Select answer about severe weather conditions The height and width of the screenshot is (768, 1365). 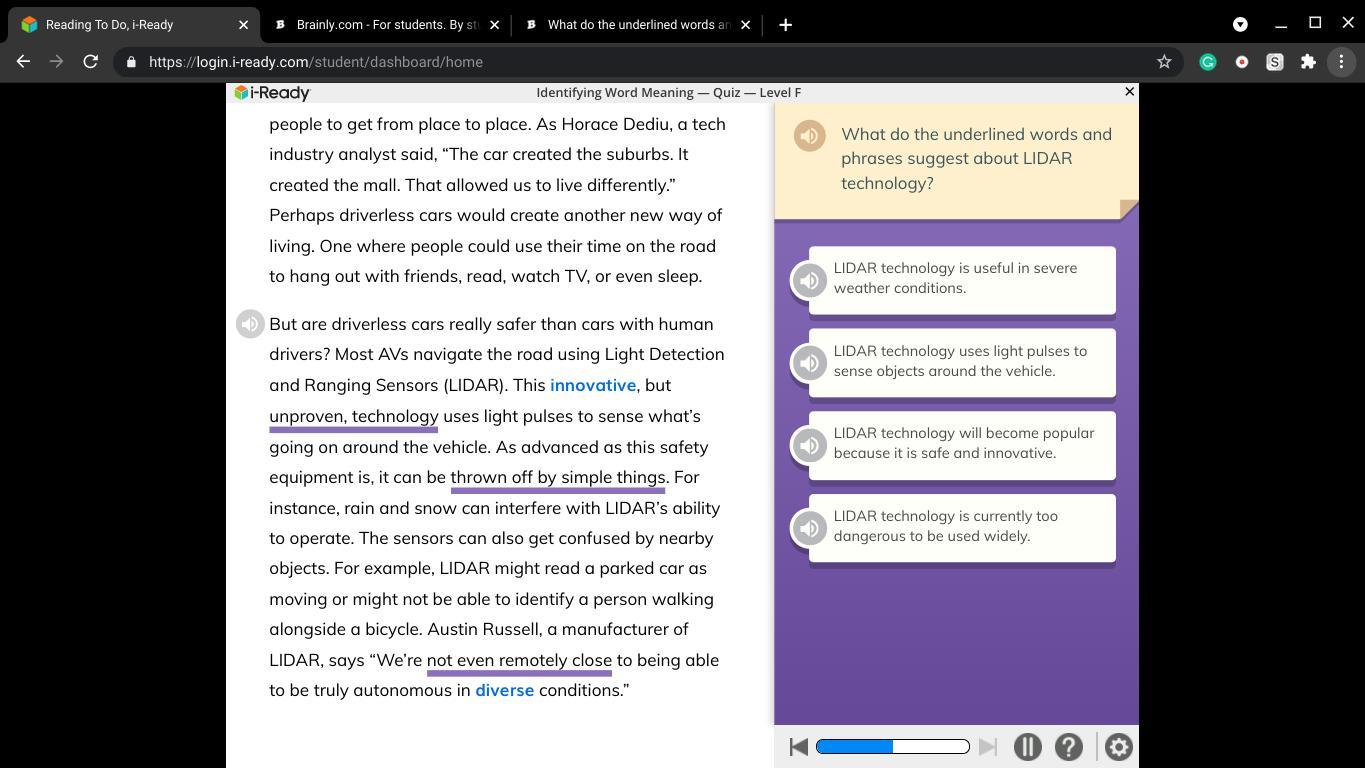point(962,279)
